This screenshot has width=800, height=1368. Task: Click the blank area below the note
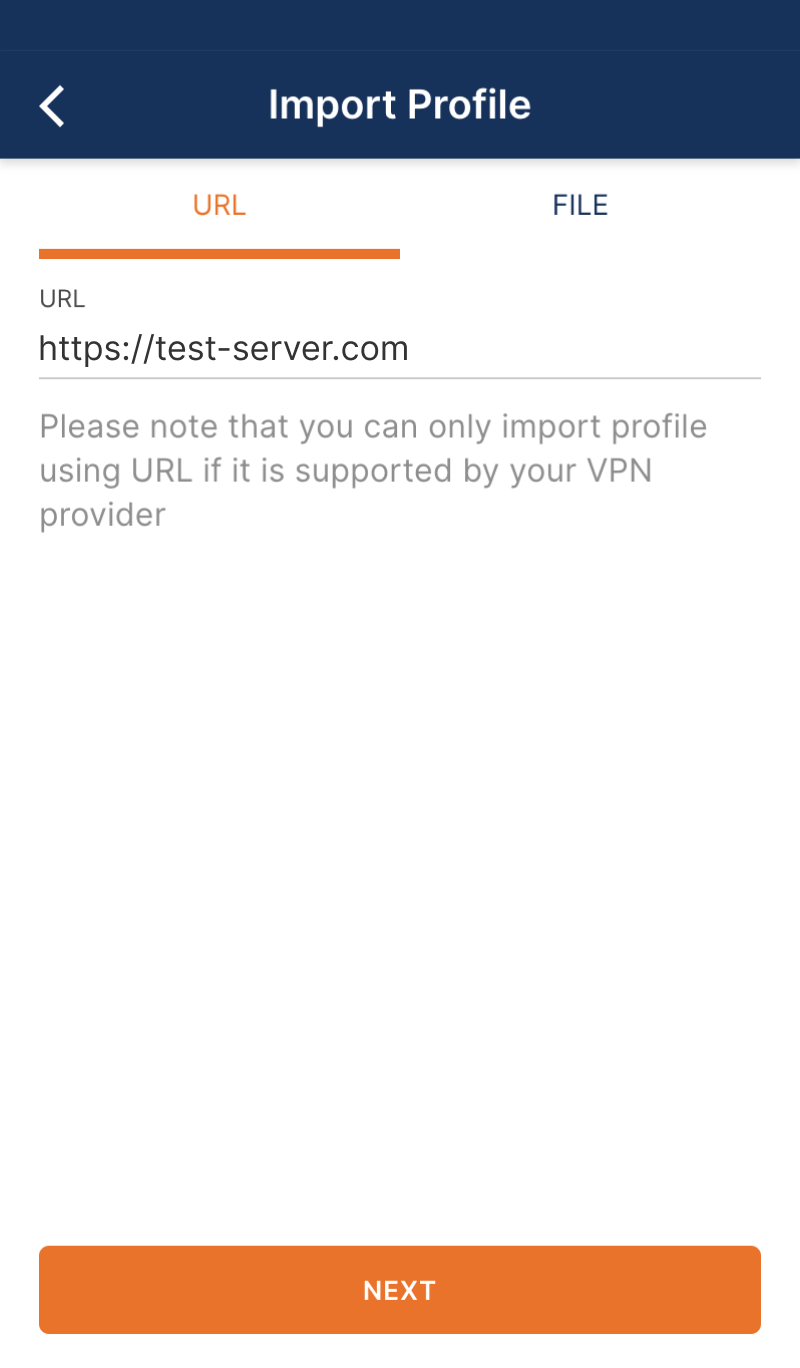(400, 880)
